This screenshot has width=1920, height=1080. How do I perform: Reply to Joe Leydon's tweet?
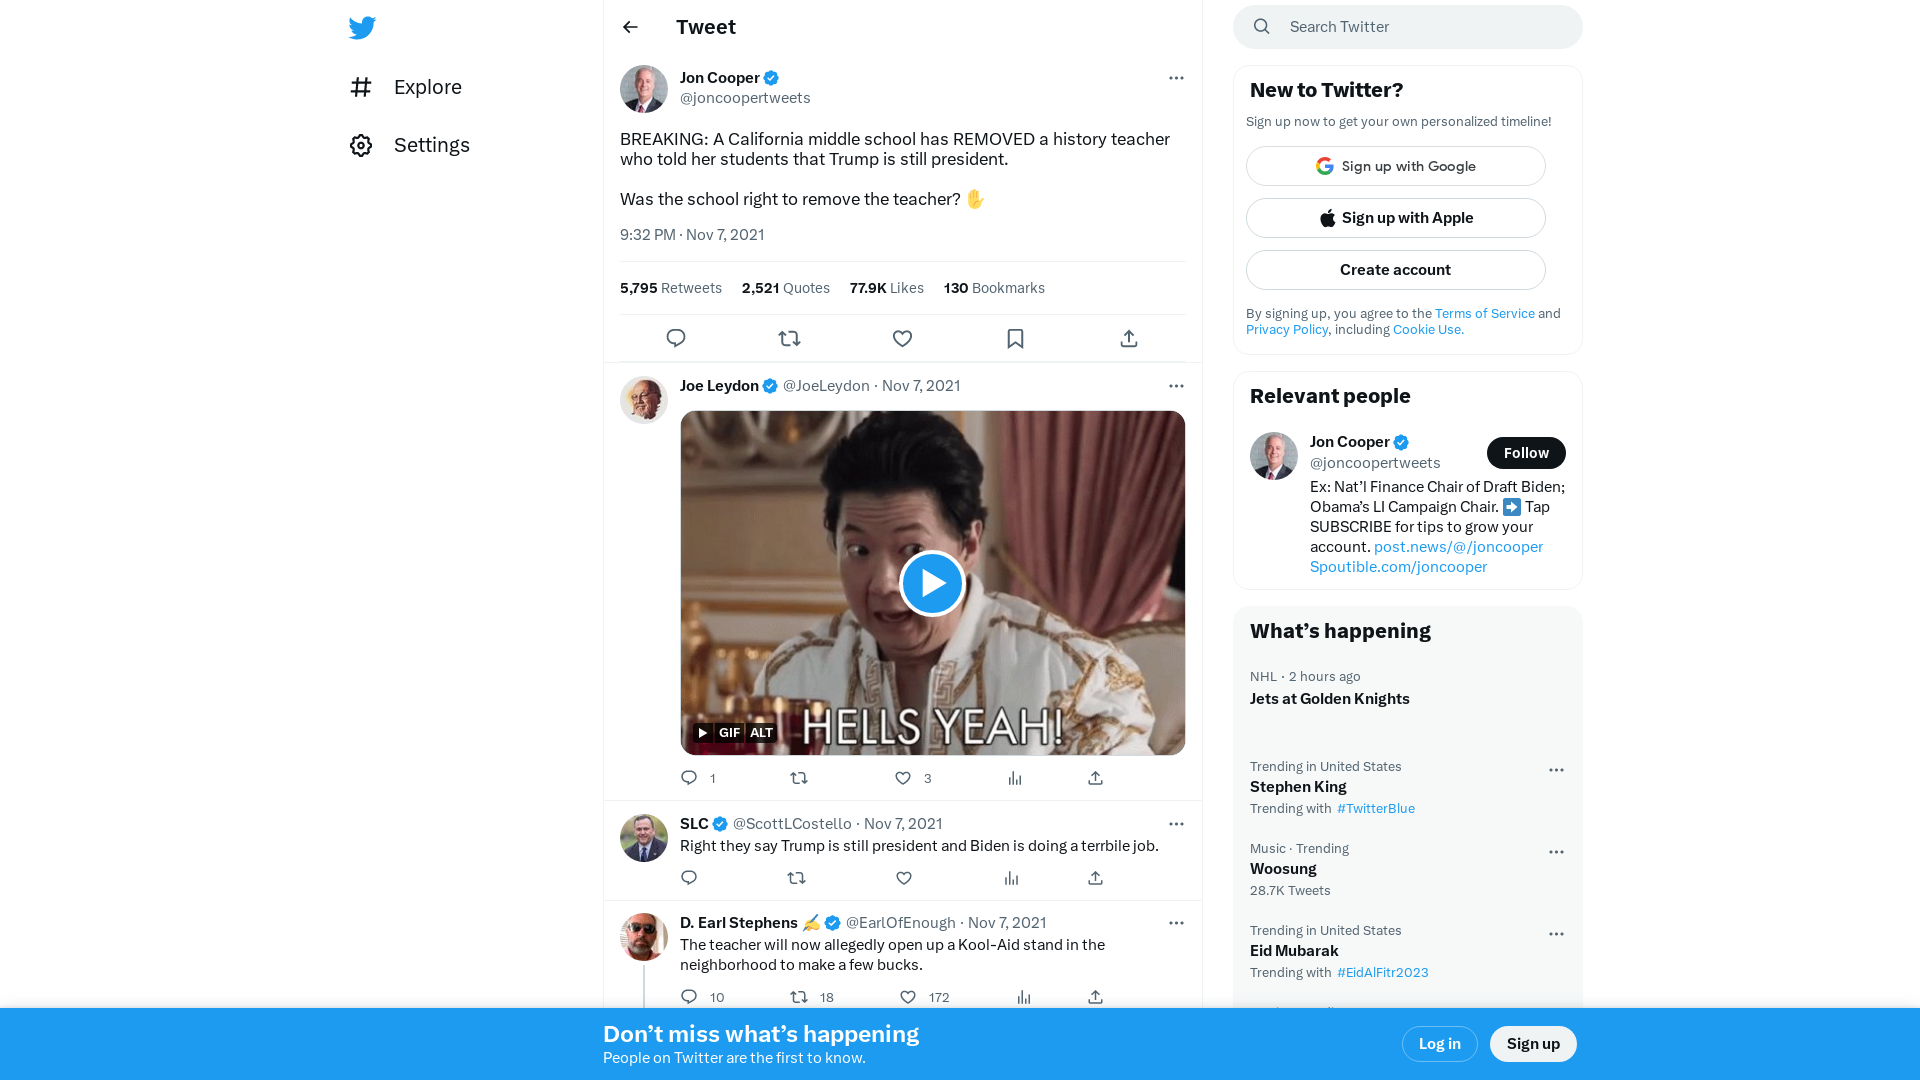coord(689,778)
